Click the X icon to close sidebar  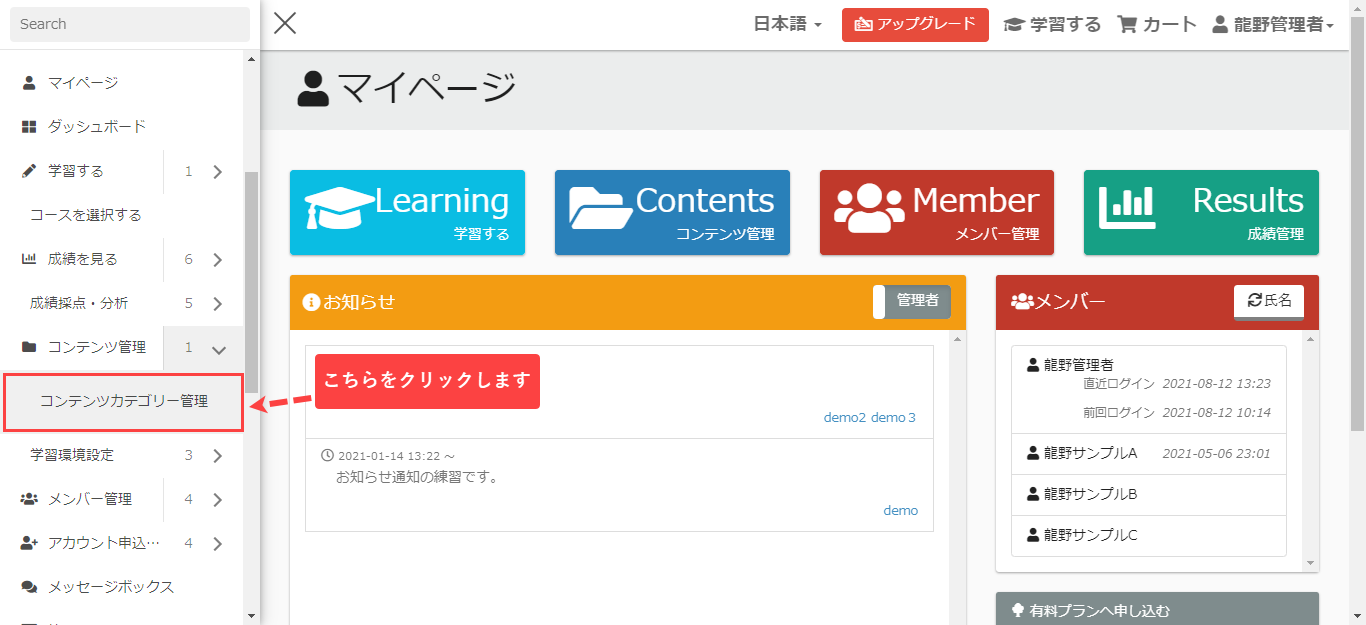point(285,23)
